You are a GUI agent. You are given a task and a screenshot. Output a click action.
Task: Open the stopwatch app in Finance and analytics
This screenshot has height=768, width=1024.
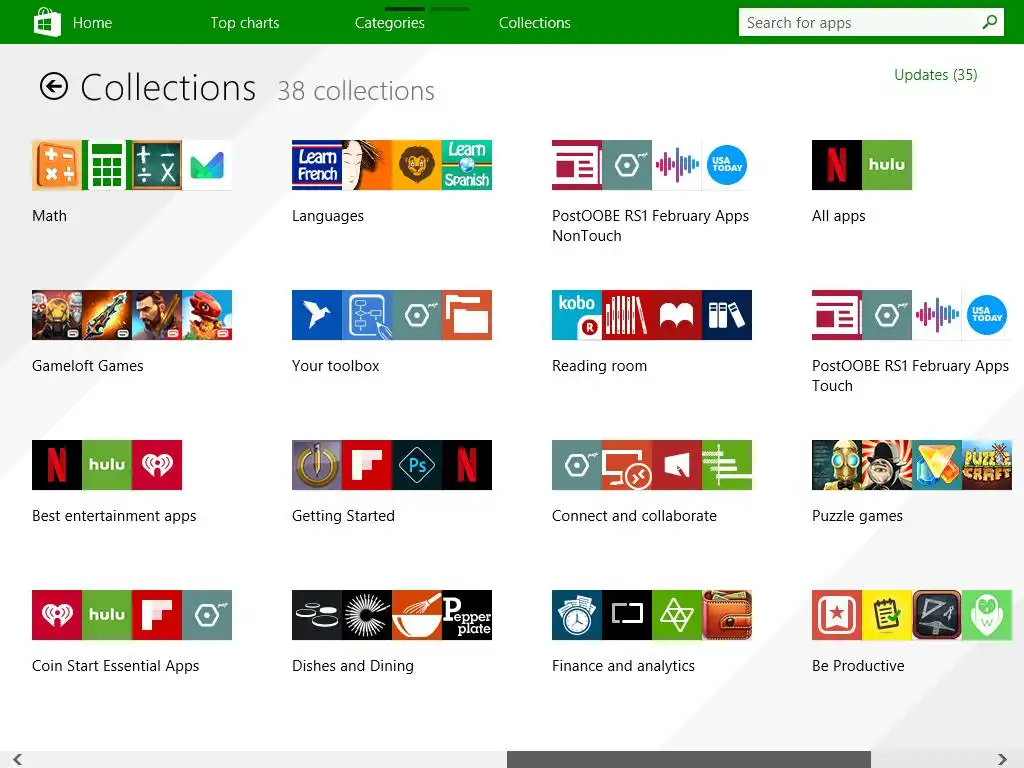click(577, 615)
